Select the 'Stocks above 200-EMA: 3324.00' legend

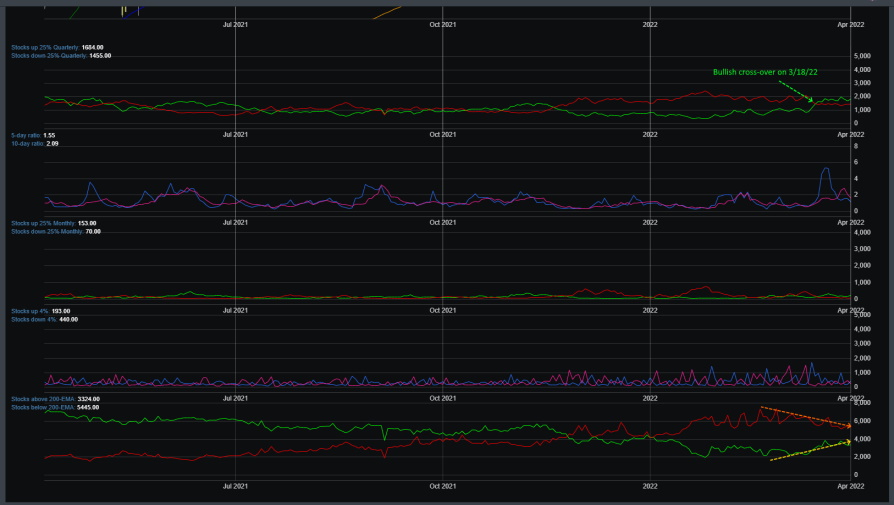coord(55,399)
